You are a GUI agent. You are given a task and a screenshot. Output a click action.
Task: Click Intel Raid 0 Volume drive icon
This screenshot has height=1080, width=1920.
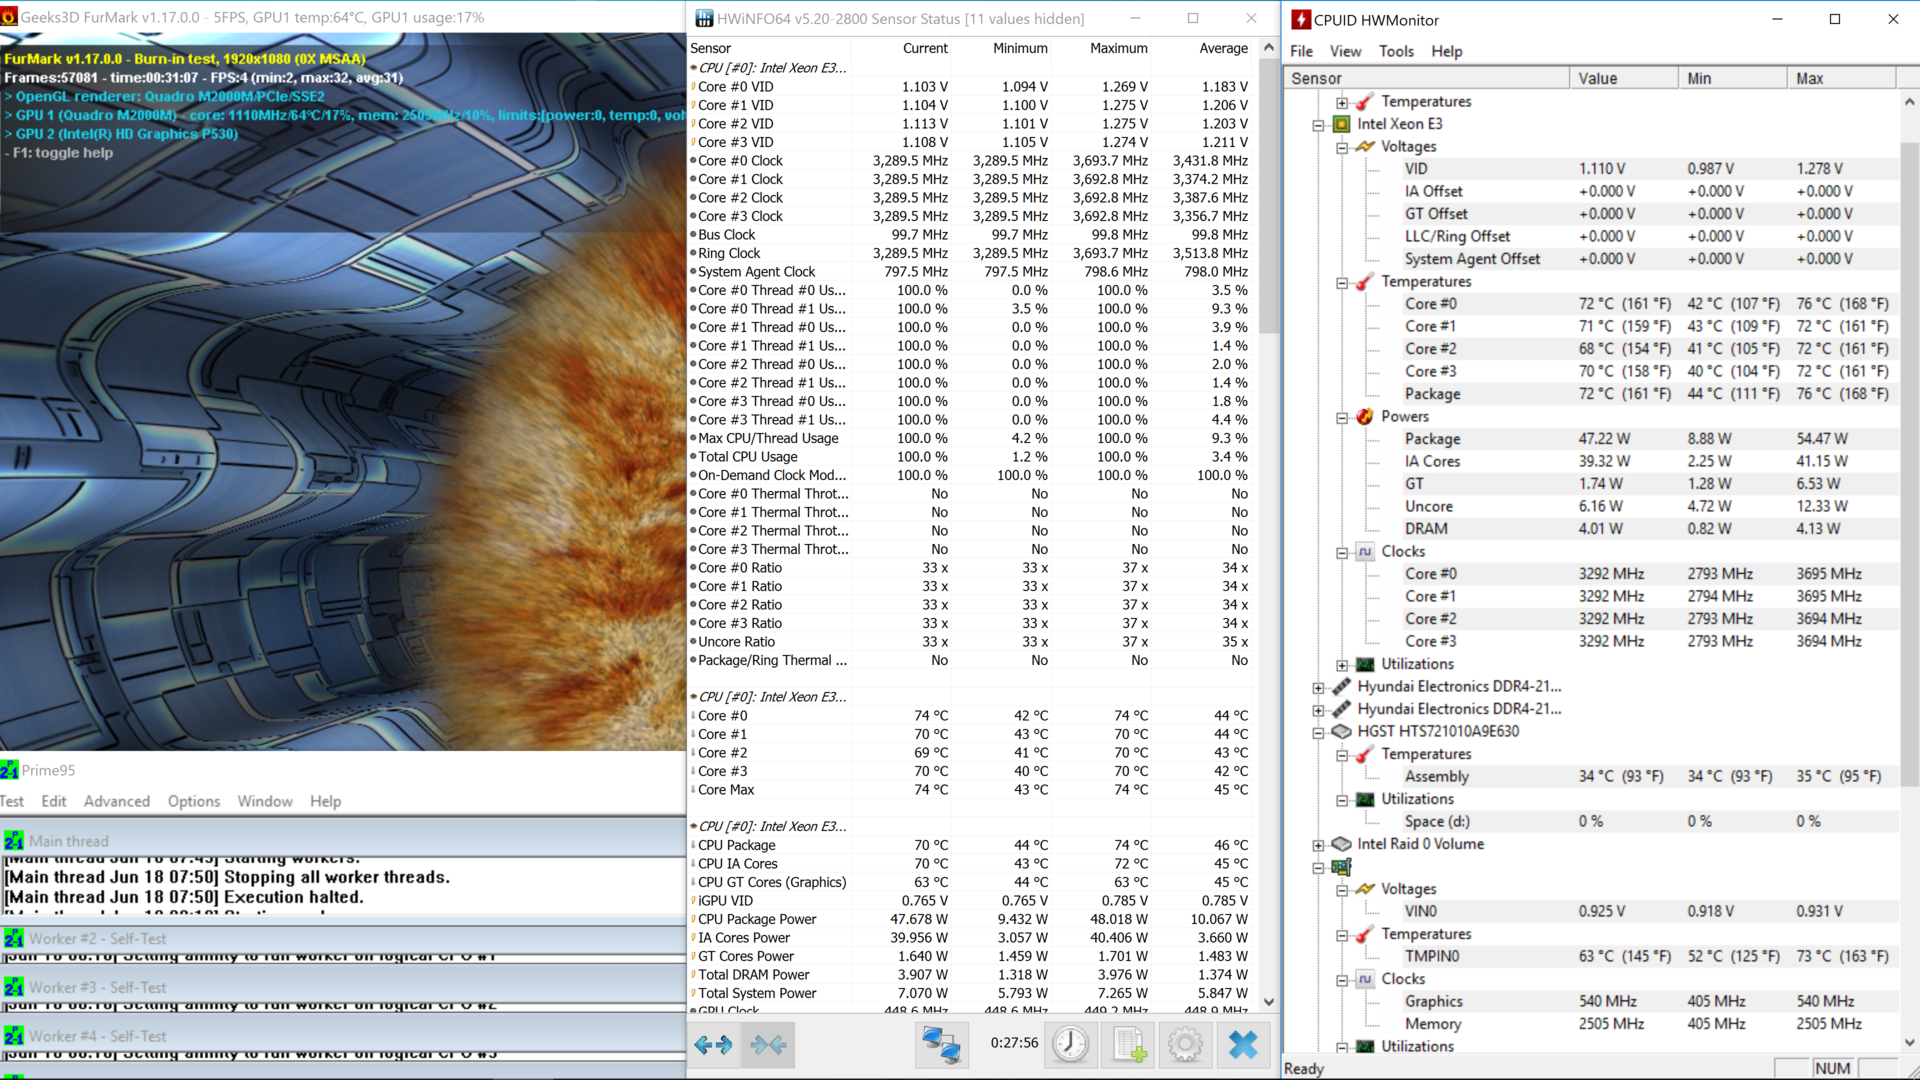pos(1342,844)
